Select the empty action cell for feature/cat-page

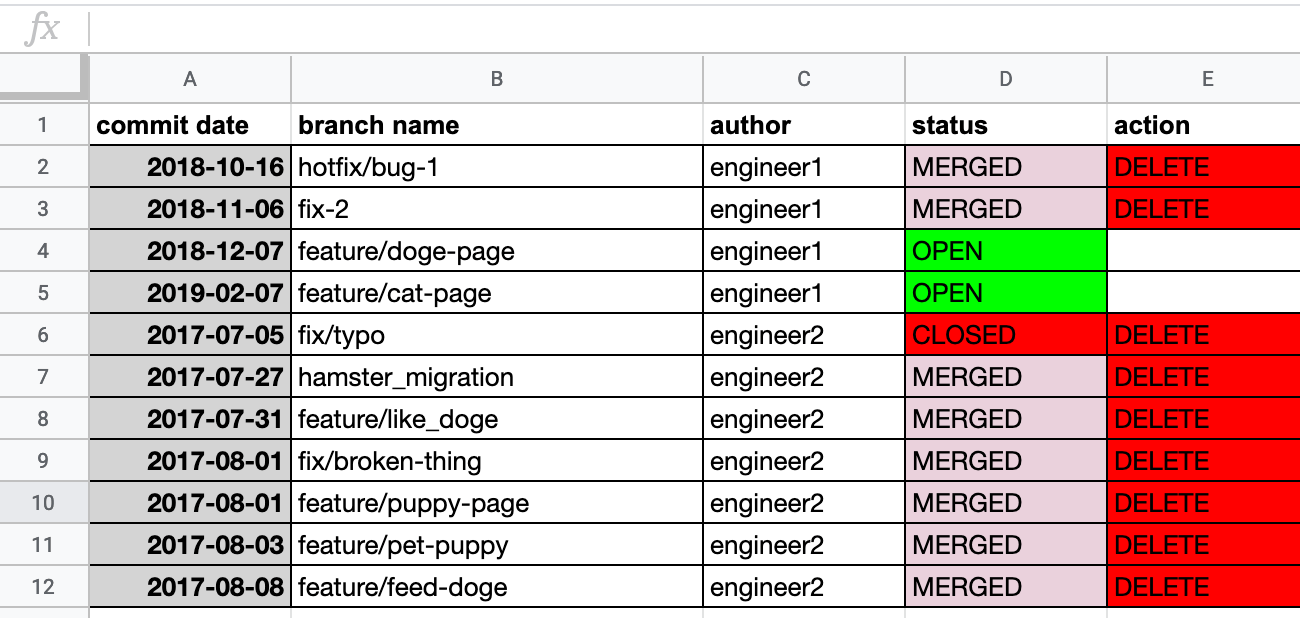(1204, 293)
